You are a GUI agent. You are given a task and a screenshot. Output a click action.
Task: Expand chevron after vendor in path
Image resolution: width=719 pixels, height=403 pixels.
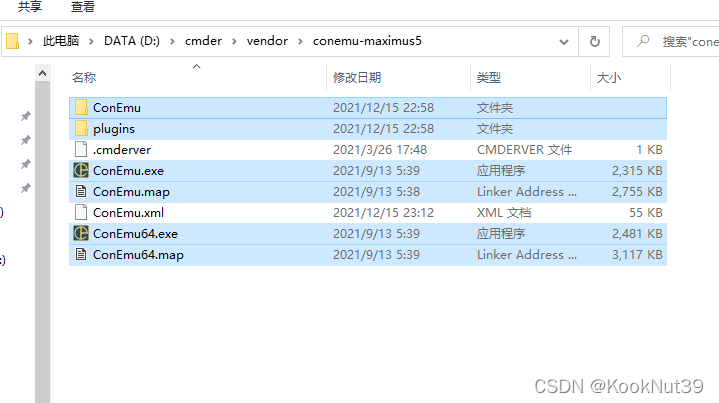click(300, 42)
